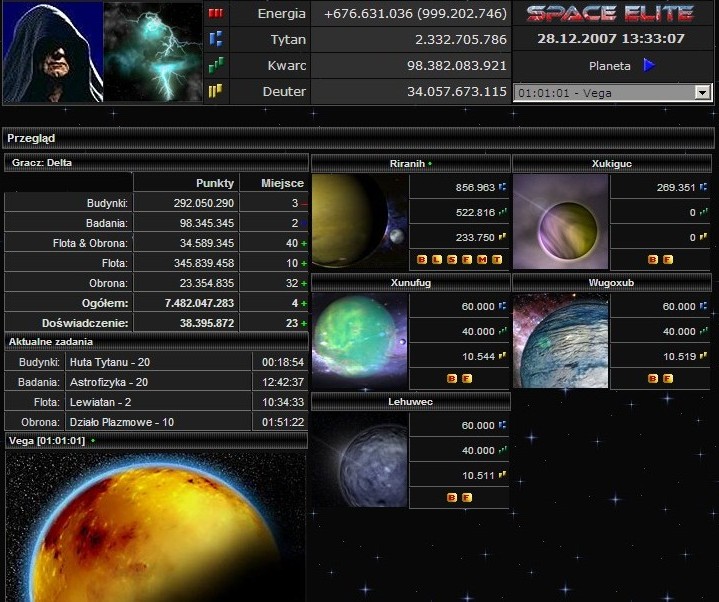
Task: Click the F icon under planet Xukiguc
Action: (668, 259)
